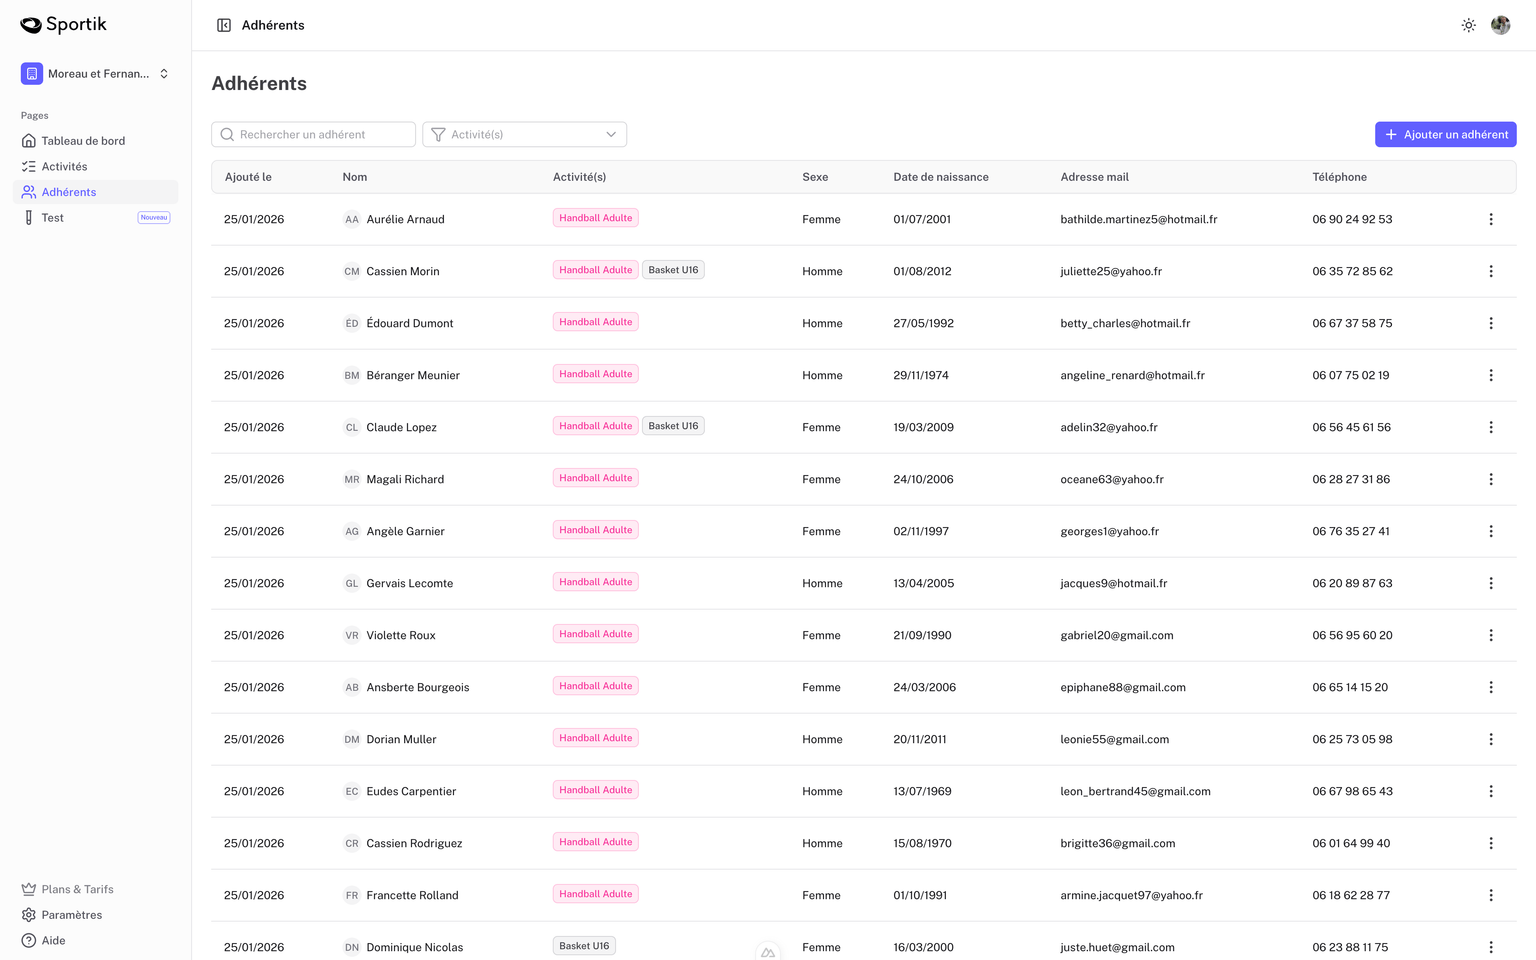
Task: Click the Sportik logo
Action: (63, 25)
